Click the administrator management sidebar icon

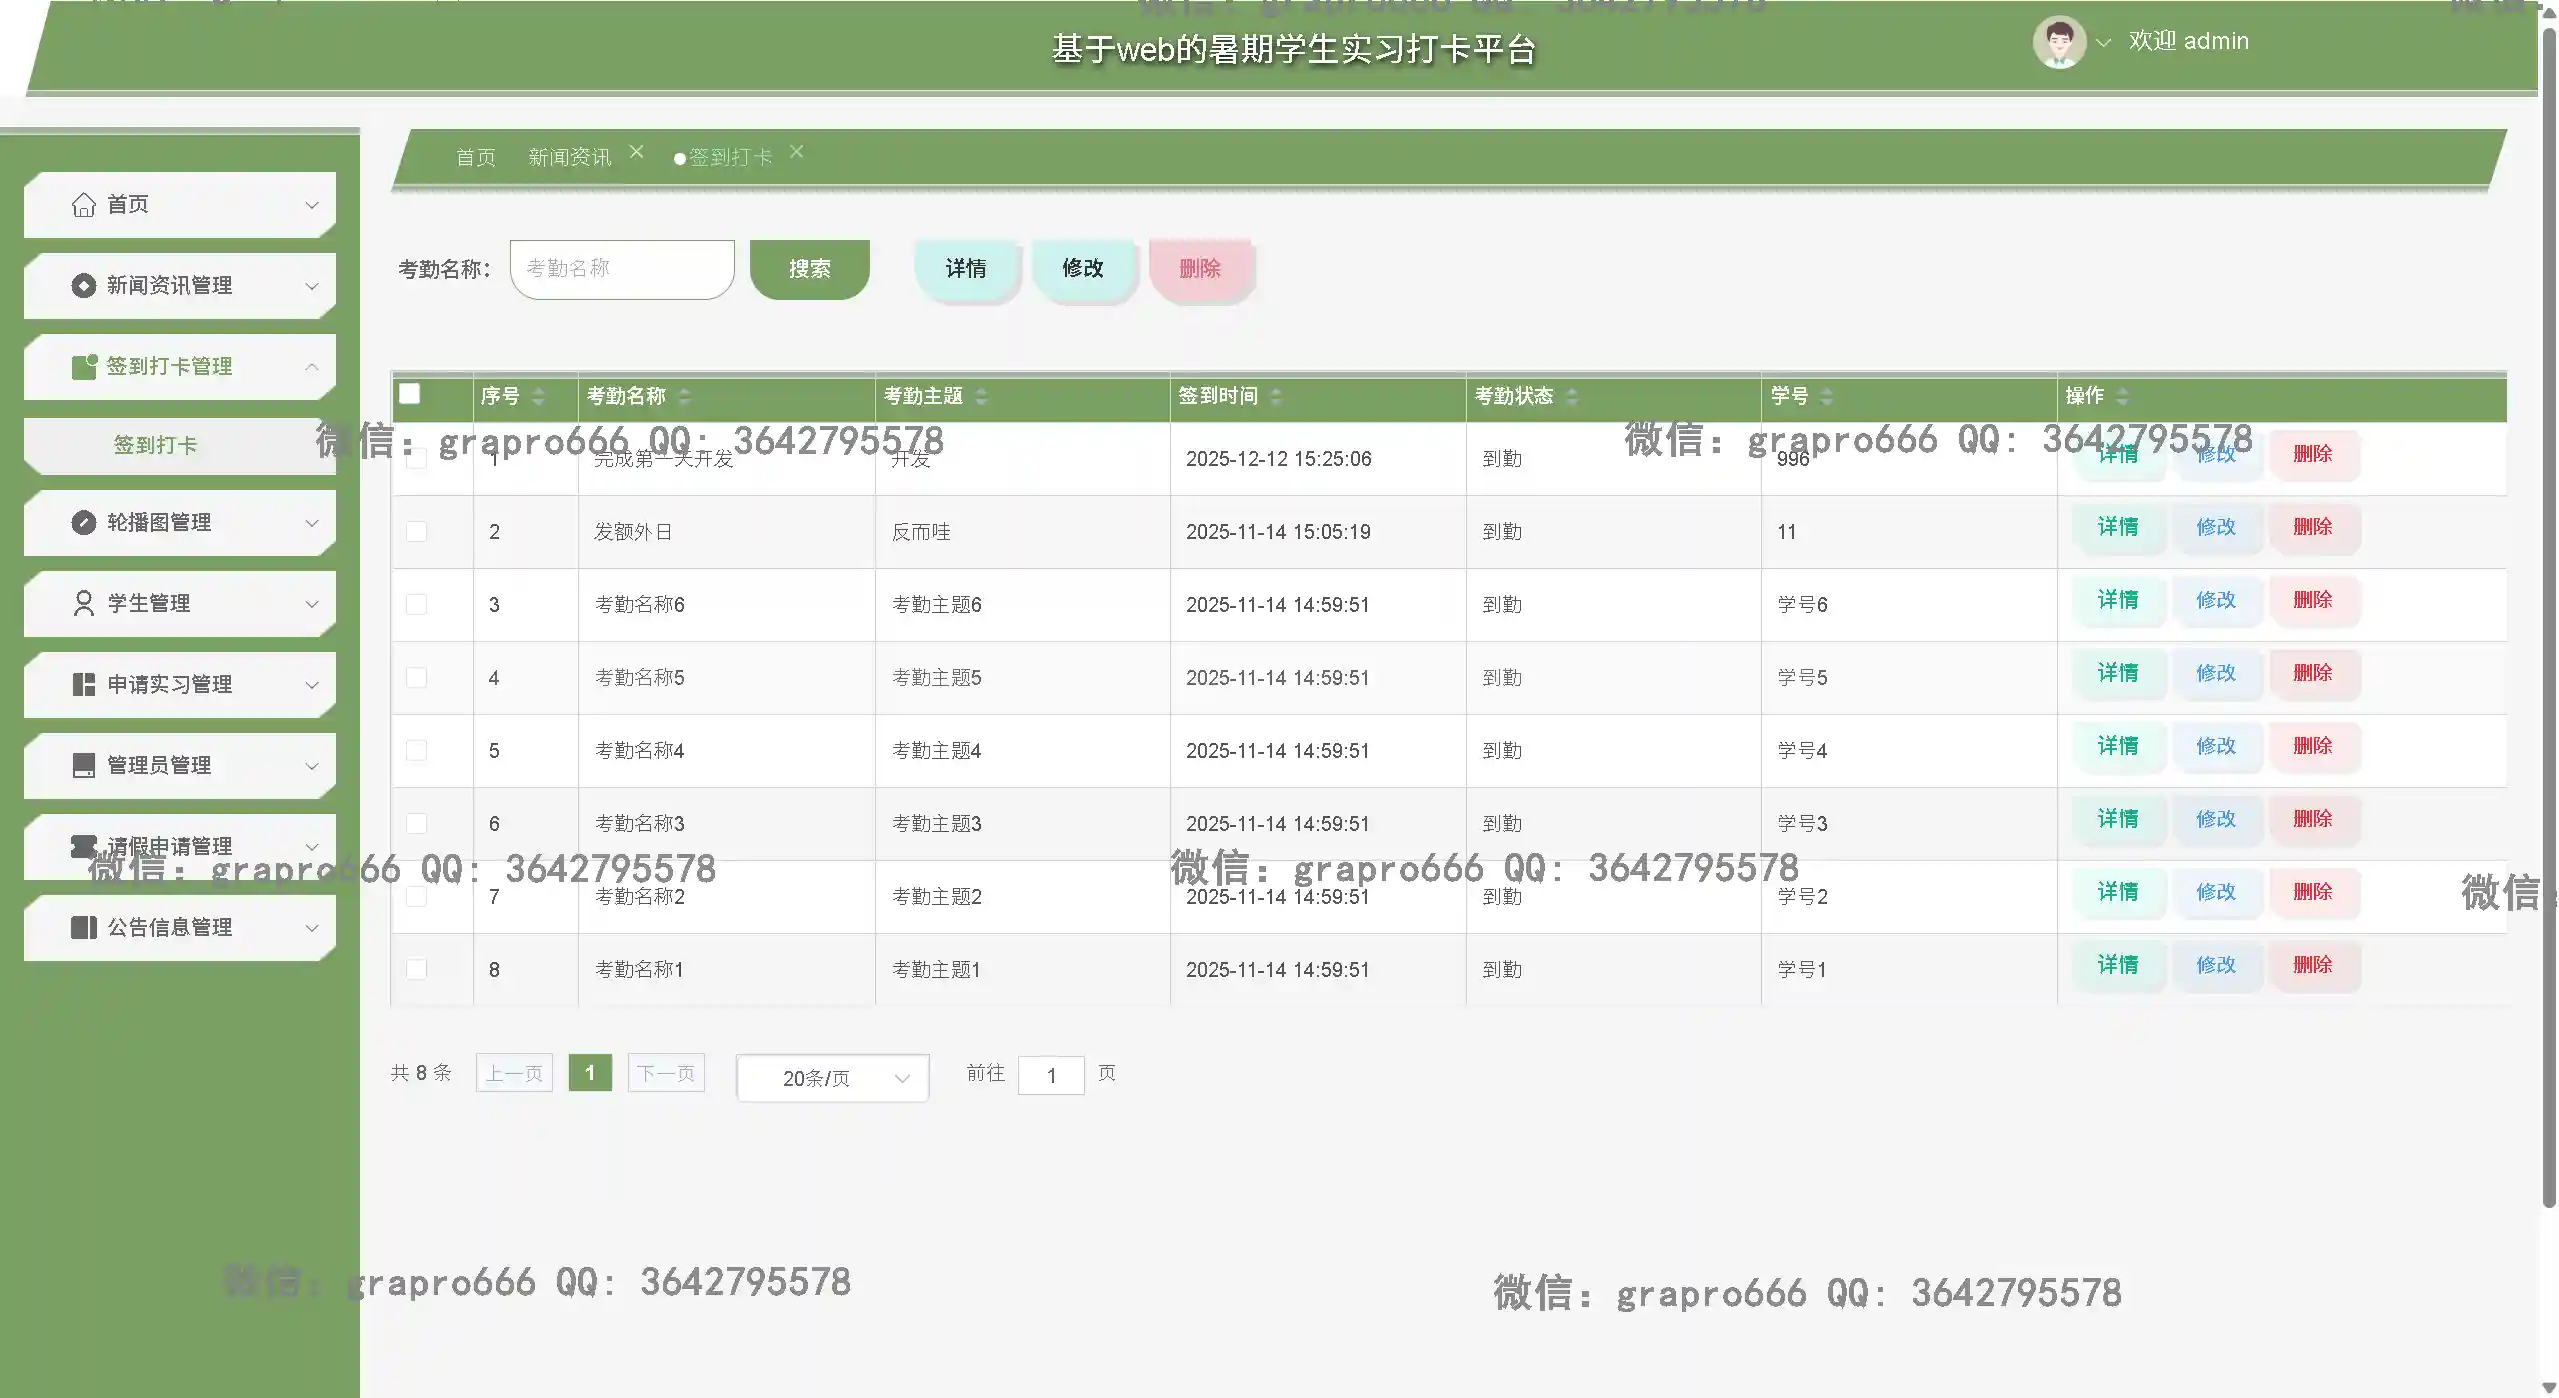84,766
